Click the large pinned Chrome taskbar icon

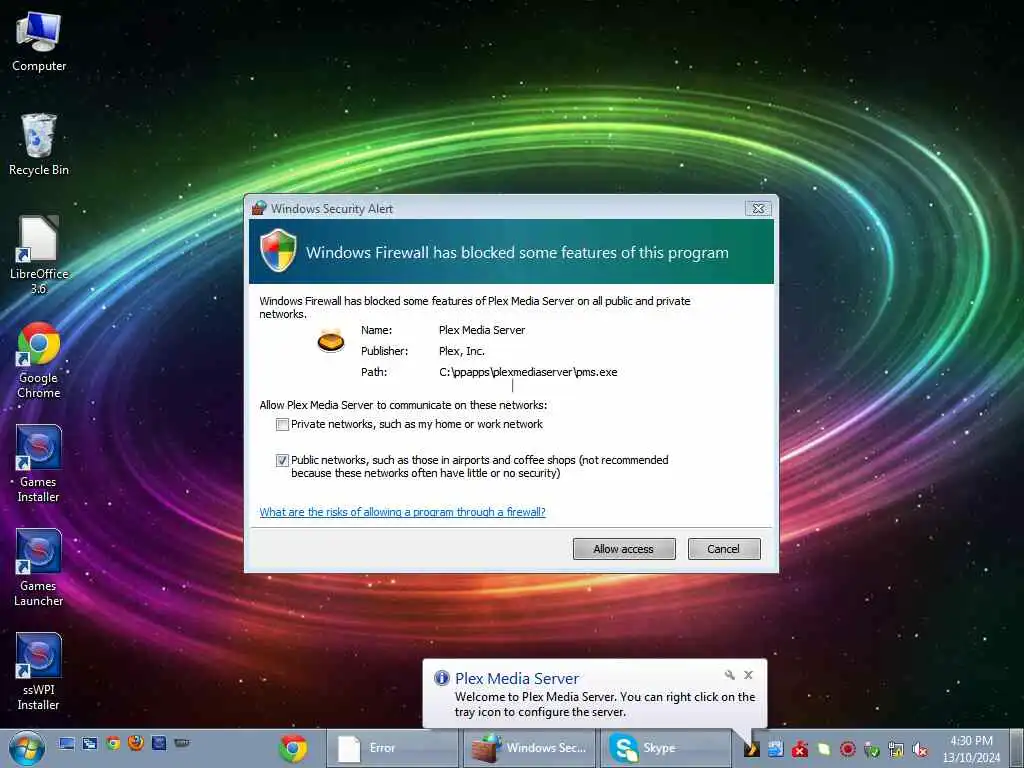293,748
